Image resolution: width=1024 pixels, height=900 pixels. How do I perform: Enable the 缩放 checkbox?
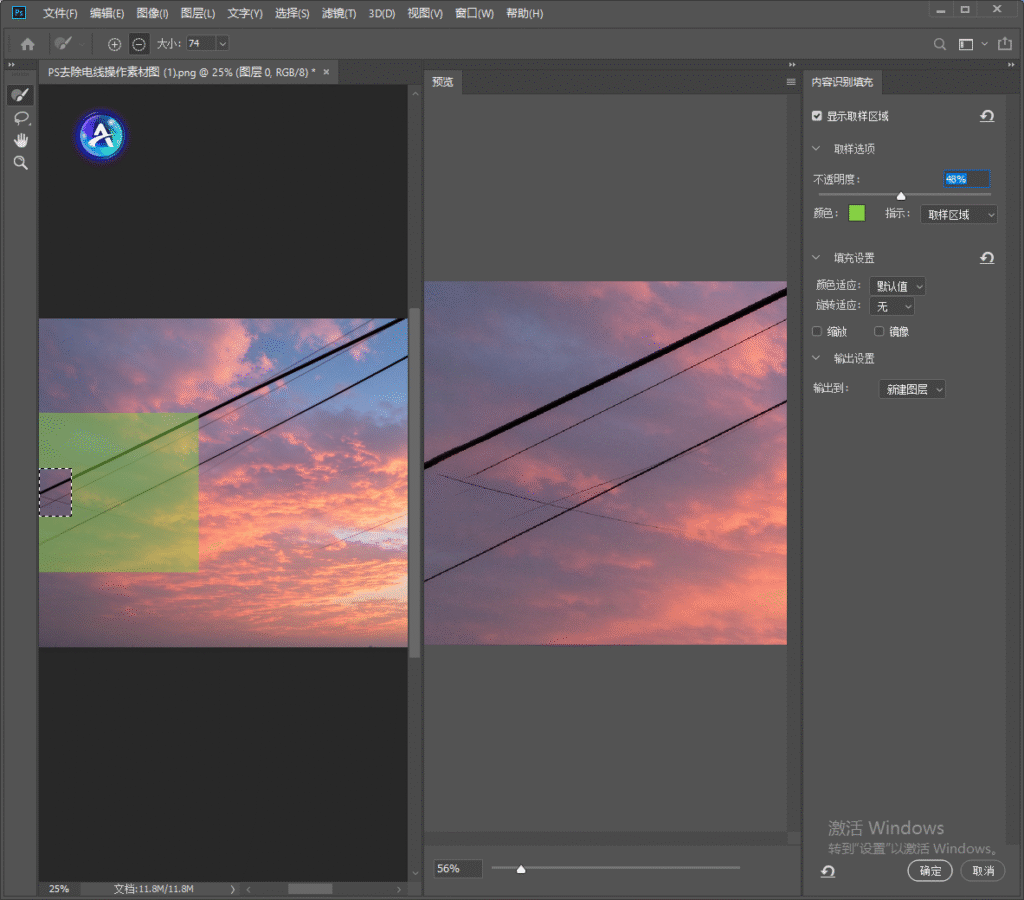pyautogui.click(x=816, y=331)
